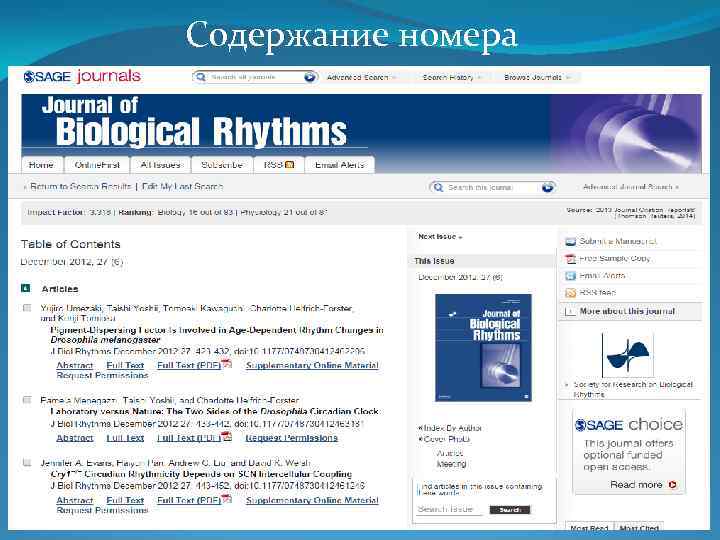Viewport: 720px width, 540px height.
Task: Open Abstract of Cry1 Circadian Rhythmicity article
Action: pos(75,500)
